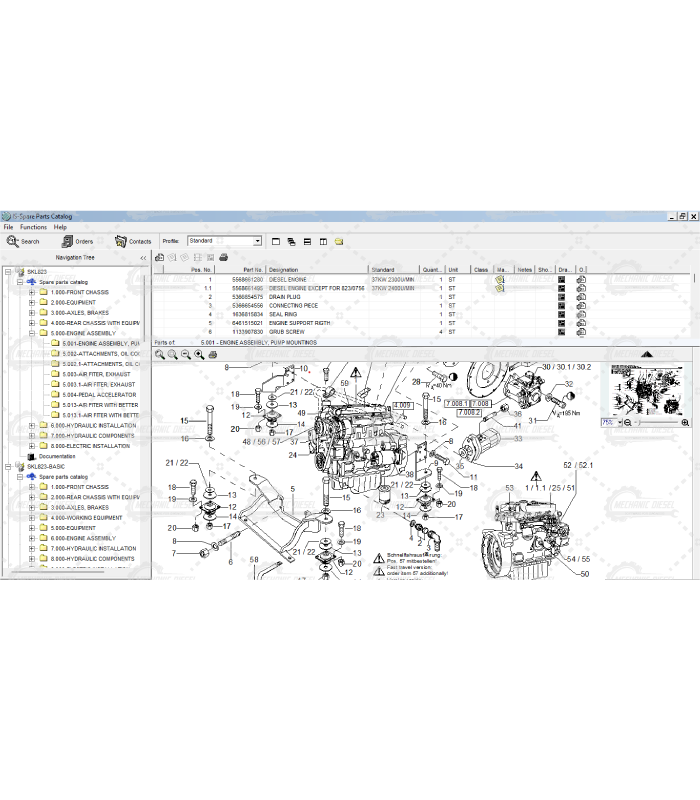Select the single-window layout icon

coord(276,241)
